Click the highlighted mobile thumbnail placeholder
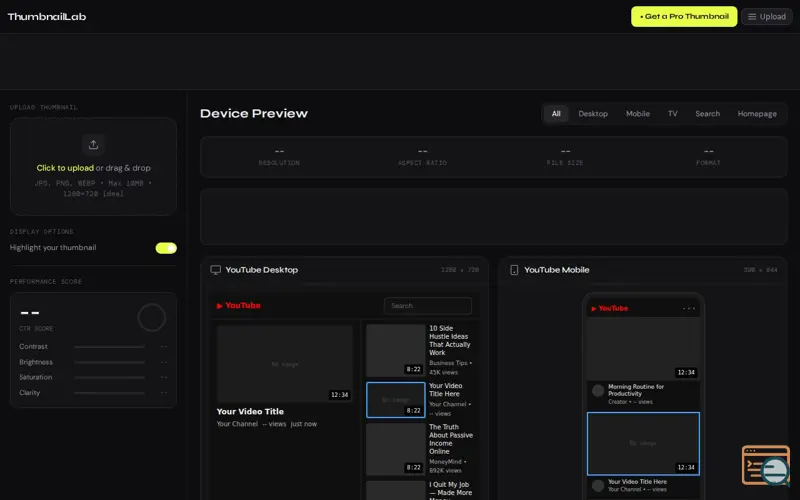This screenshot has height=500, width=800. 643,444
